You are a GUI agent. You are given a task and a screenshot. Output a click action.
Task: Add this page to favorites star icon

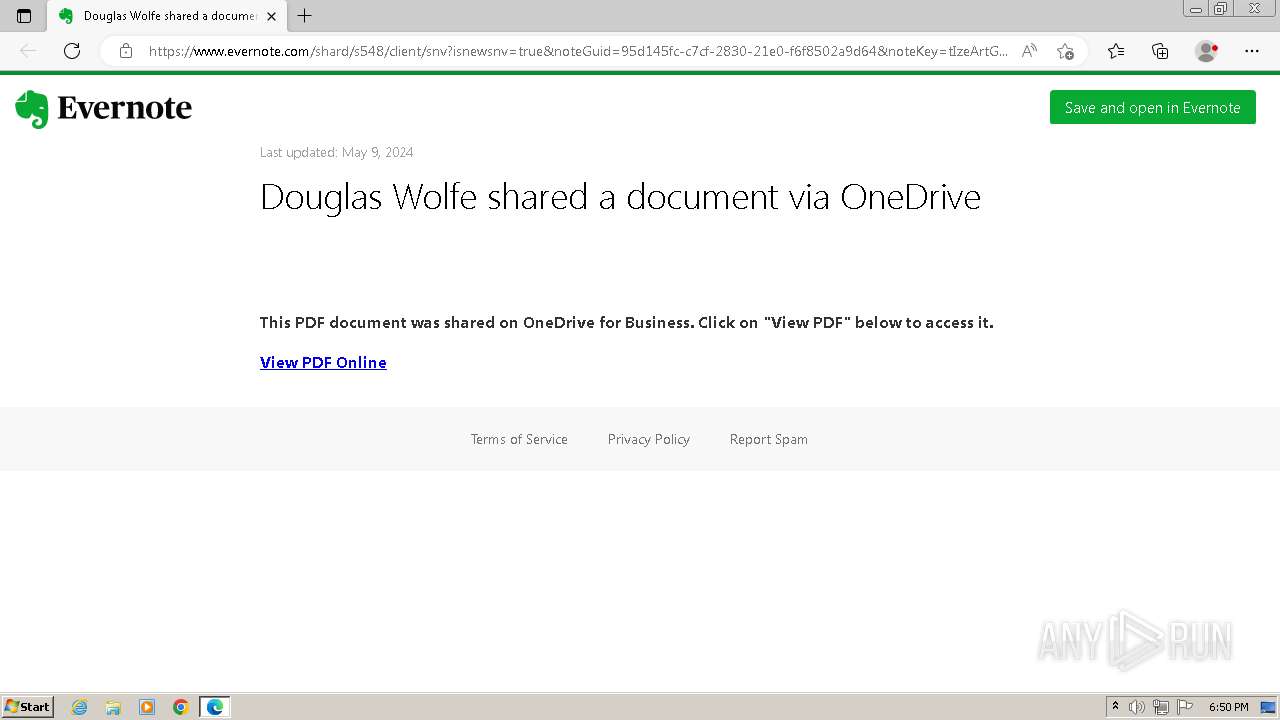point(1065,51)
